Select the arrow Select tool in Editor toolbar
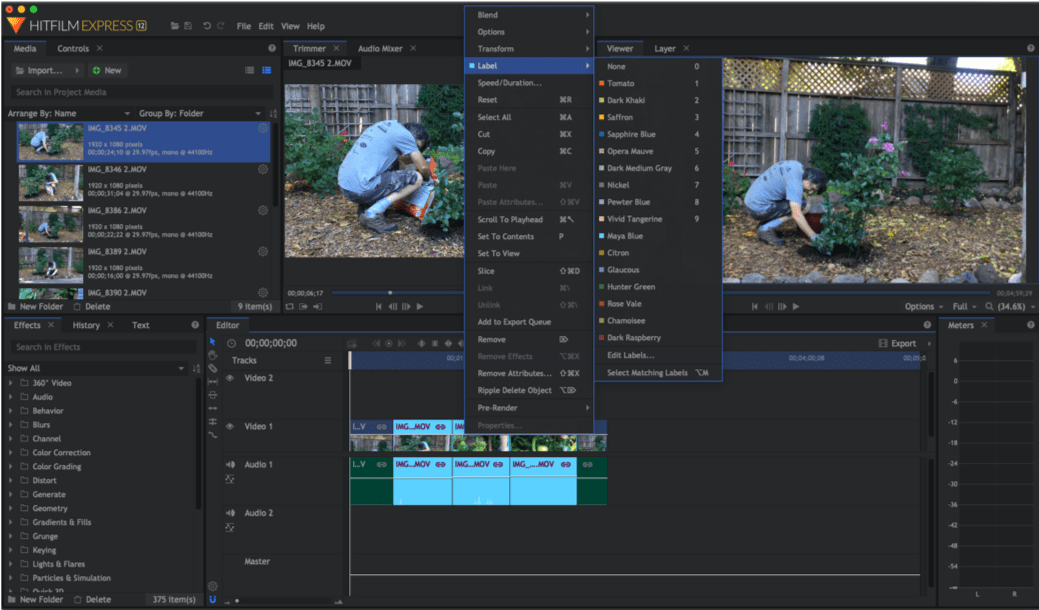This screenshot has width=1039, height=610. pos(212,341)
